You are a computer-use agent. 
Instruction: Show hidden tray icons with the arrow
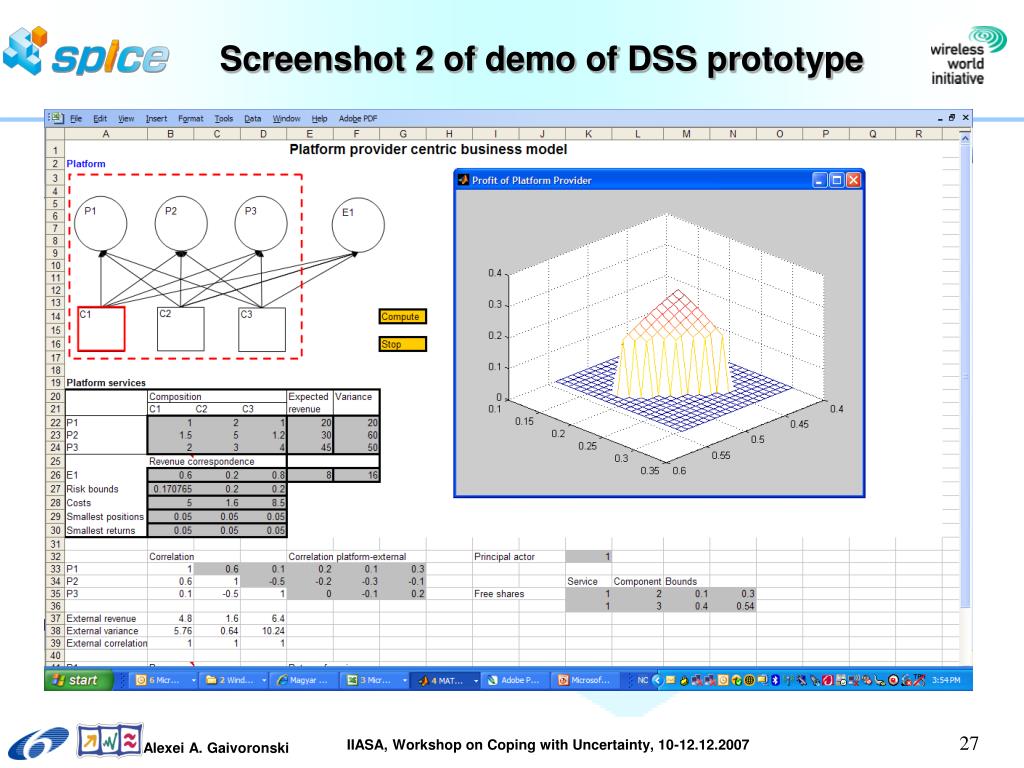pos(657,680)
